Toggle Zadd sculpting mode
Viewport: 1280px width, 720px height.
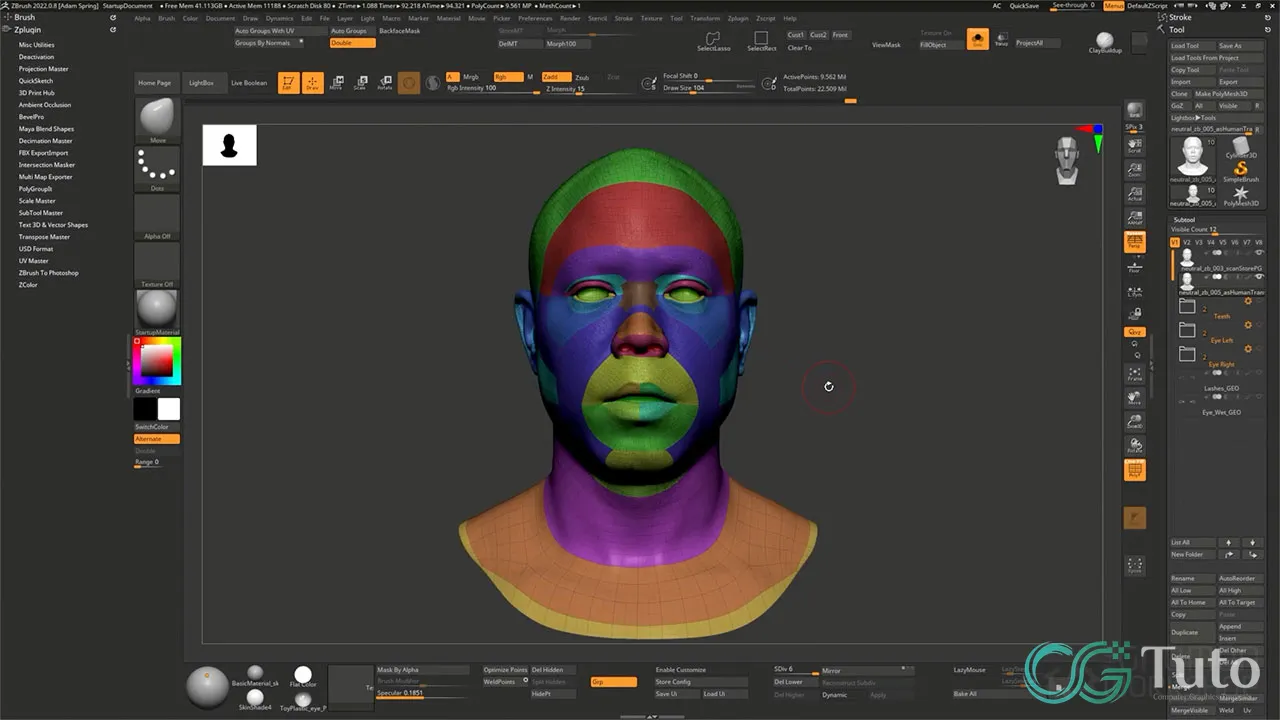coord(554,77)
